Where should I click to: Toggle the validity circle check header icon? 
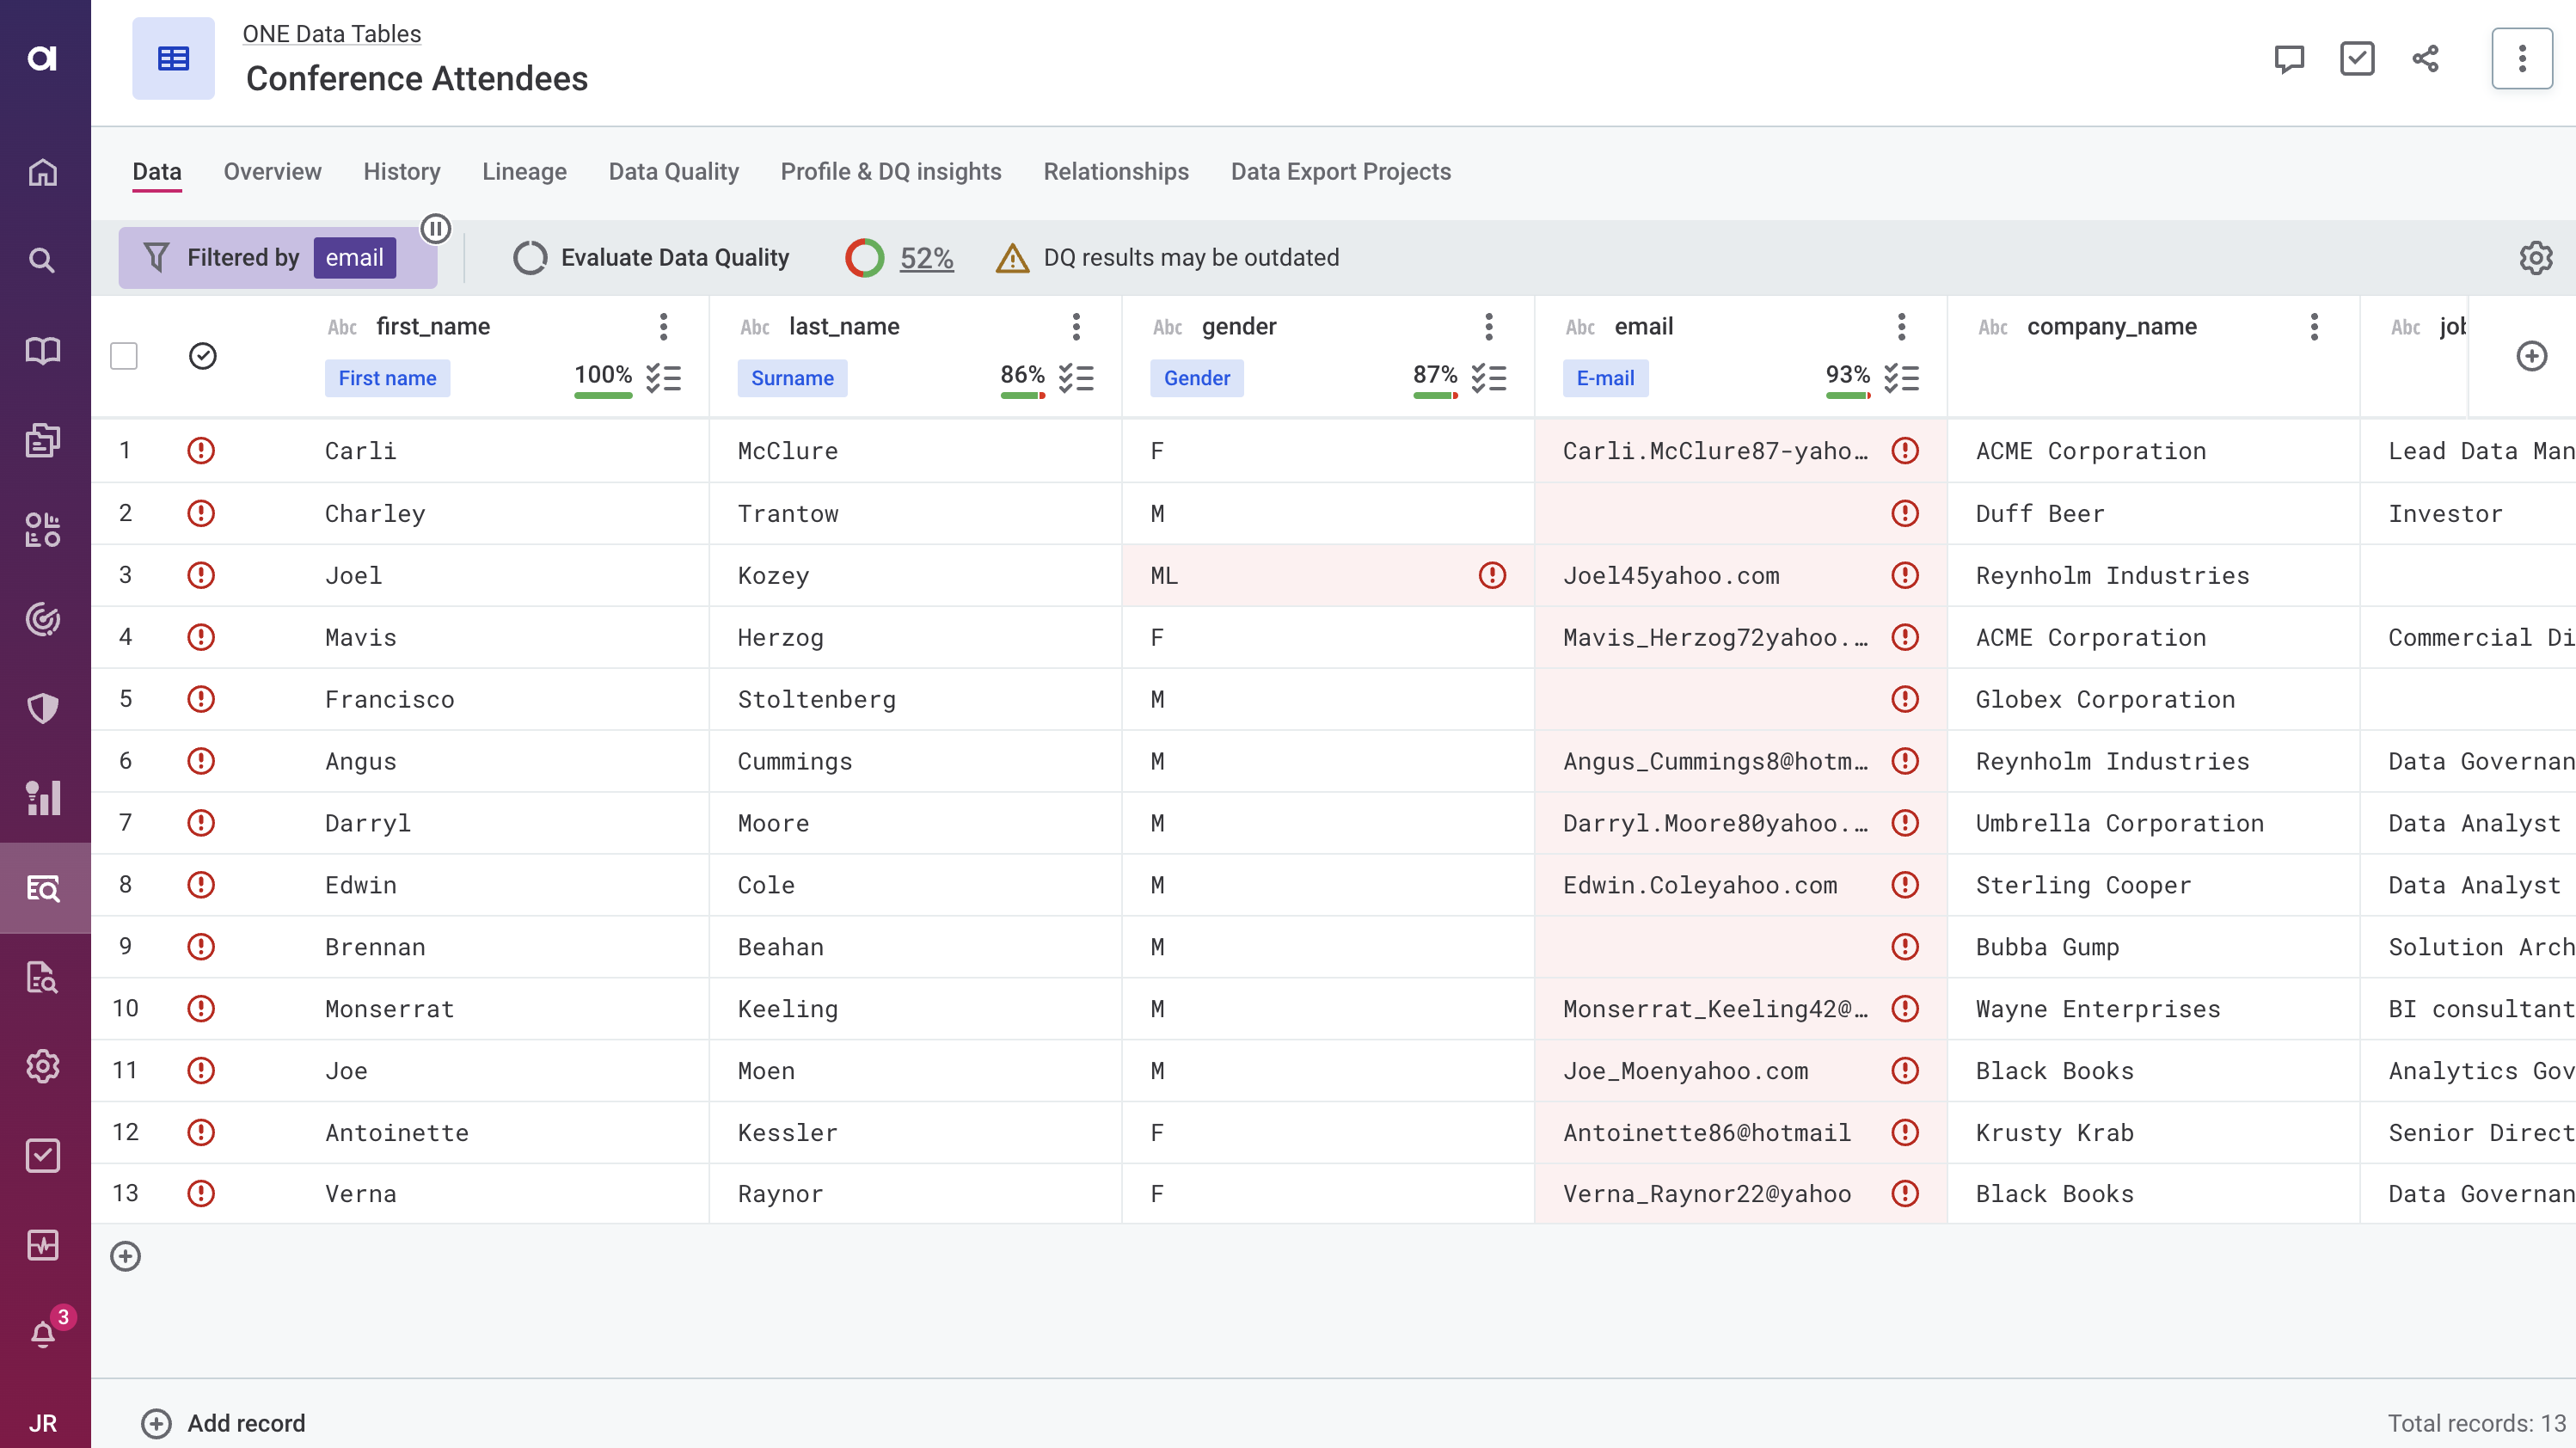(203, 356)
